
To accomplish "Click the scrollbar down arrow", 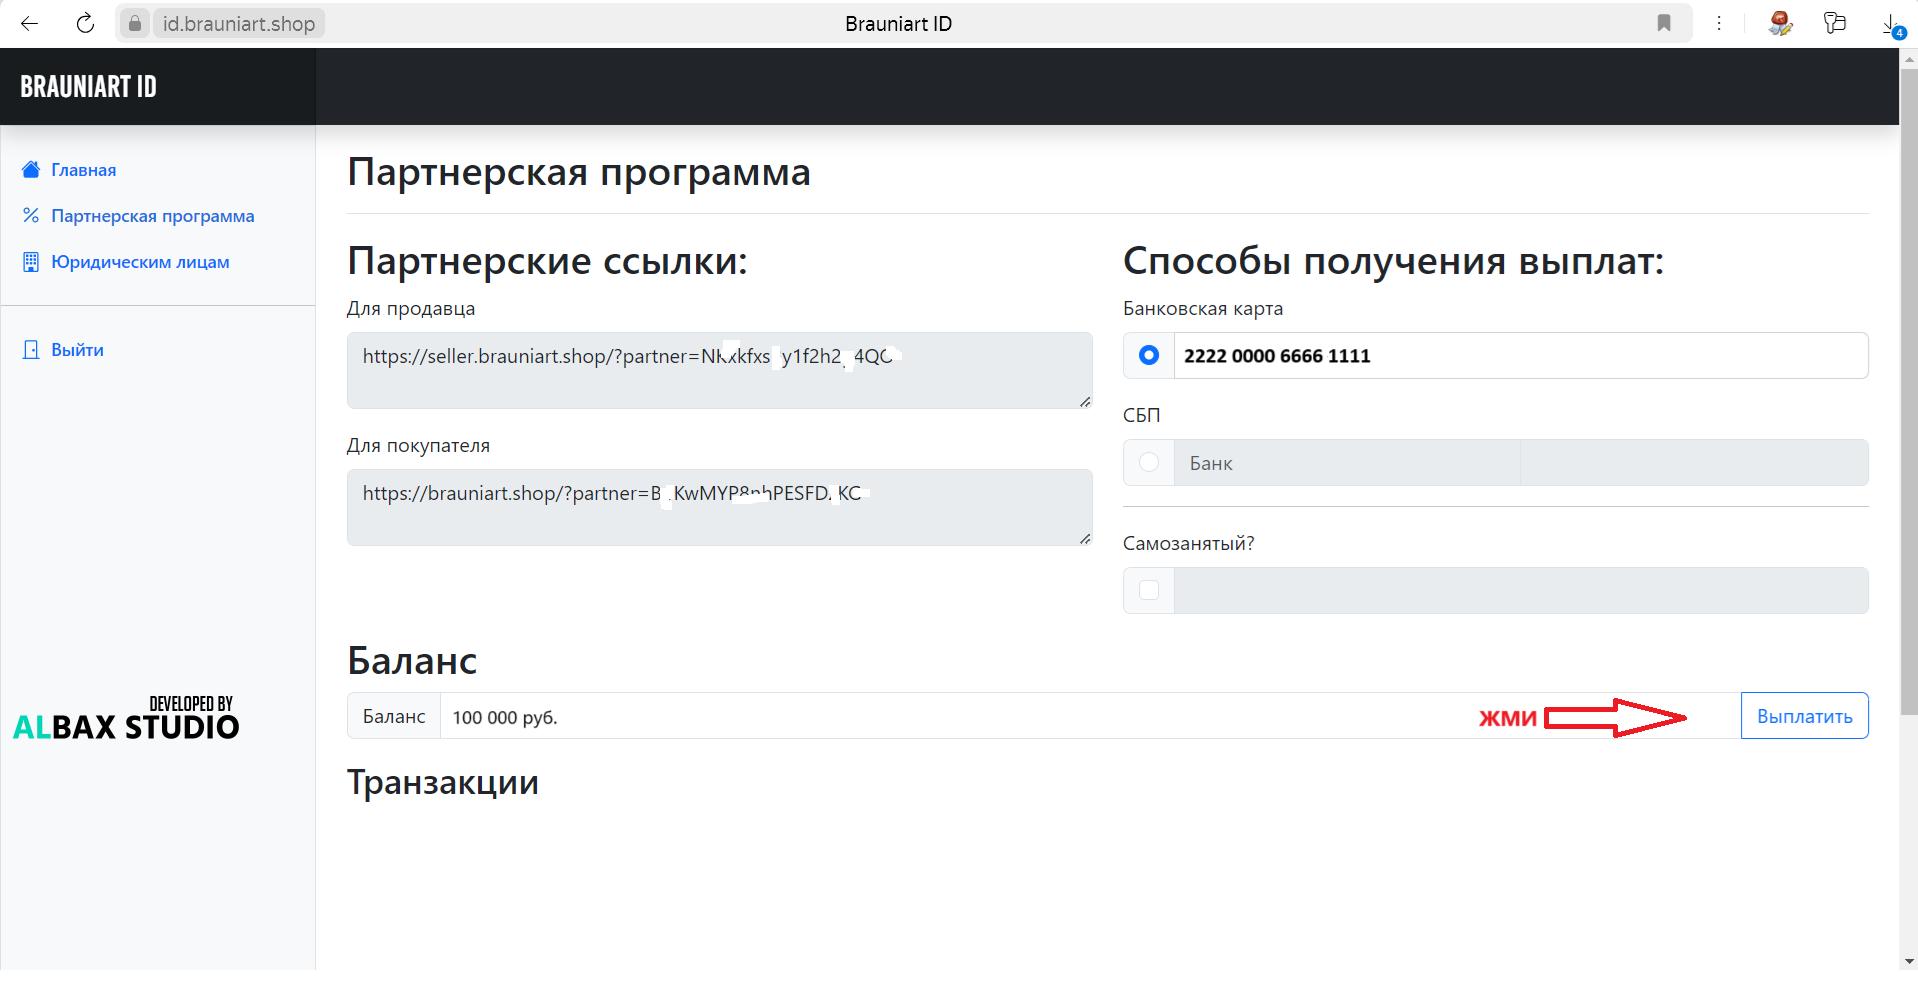I will 1908,961.
